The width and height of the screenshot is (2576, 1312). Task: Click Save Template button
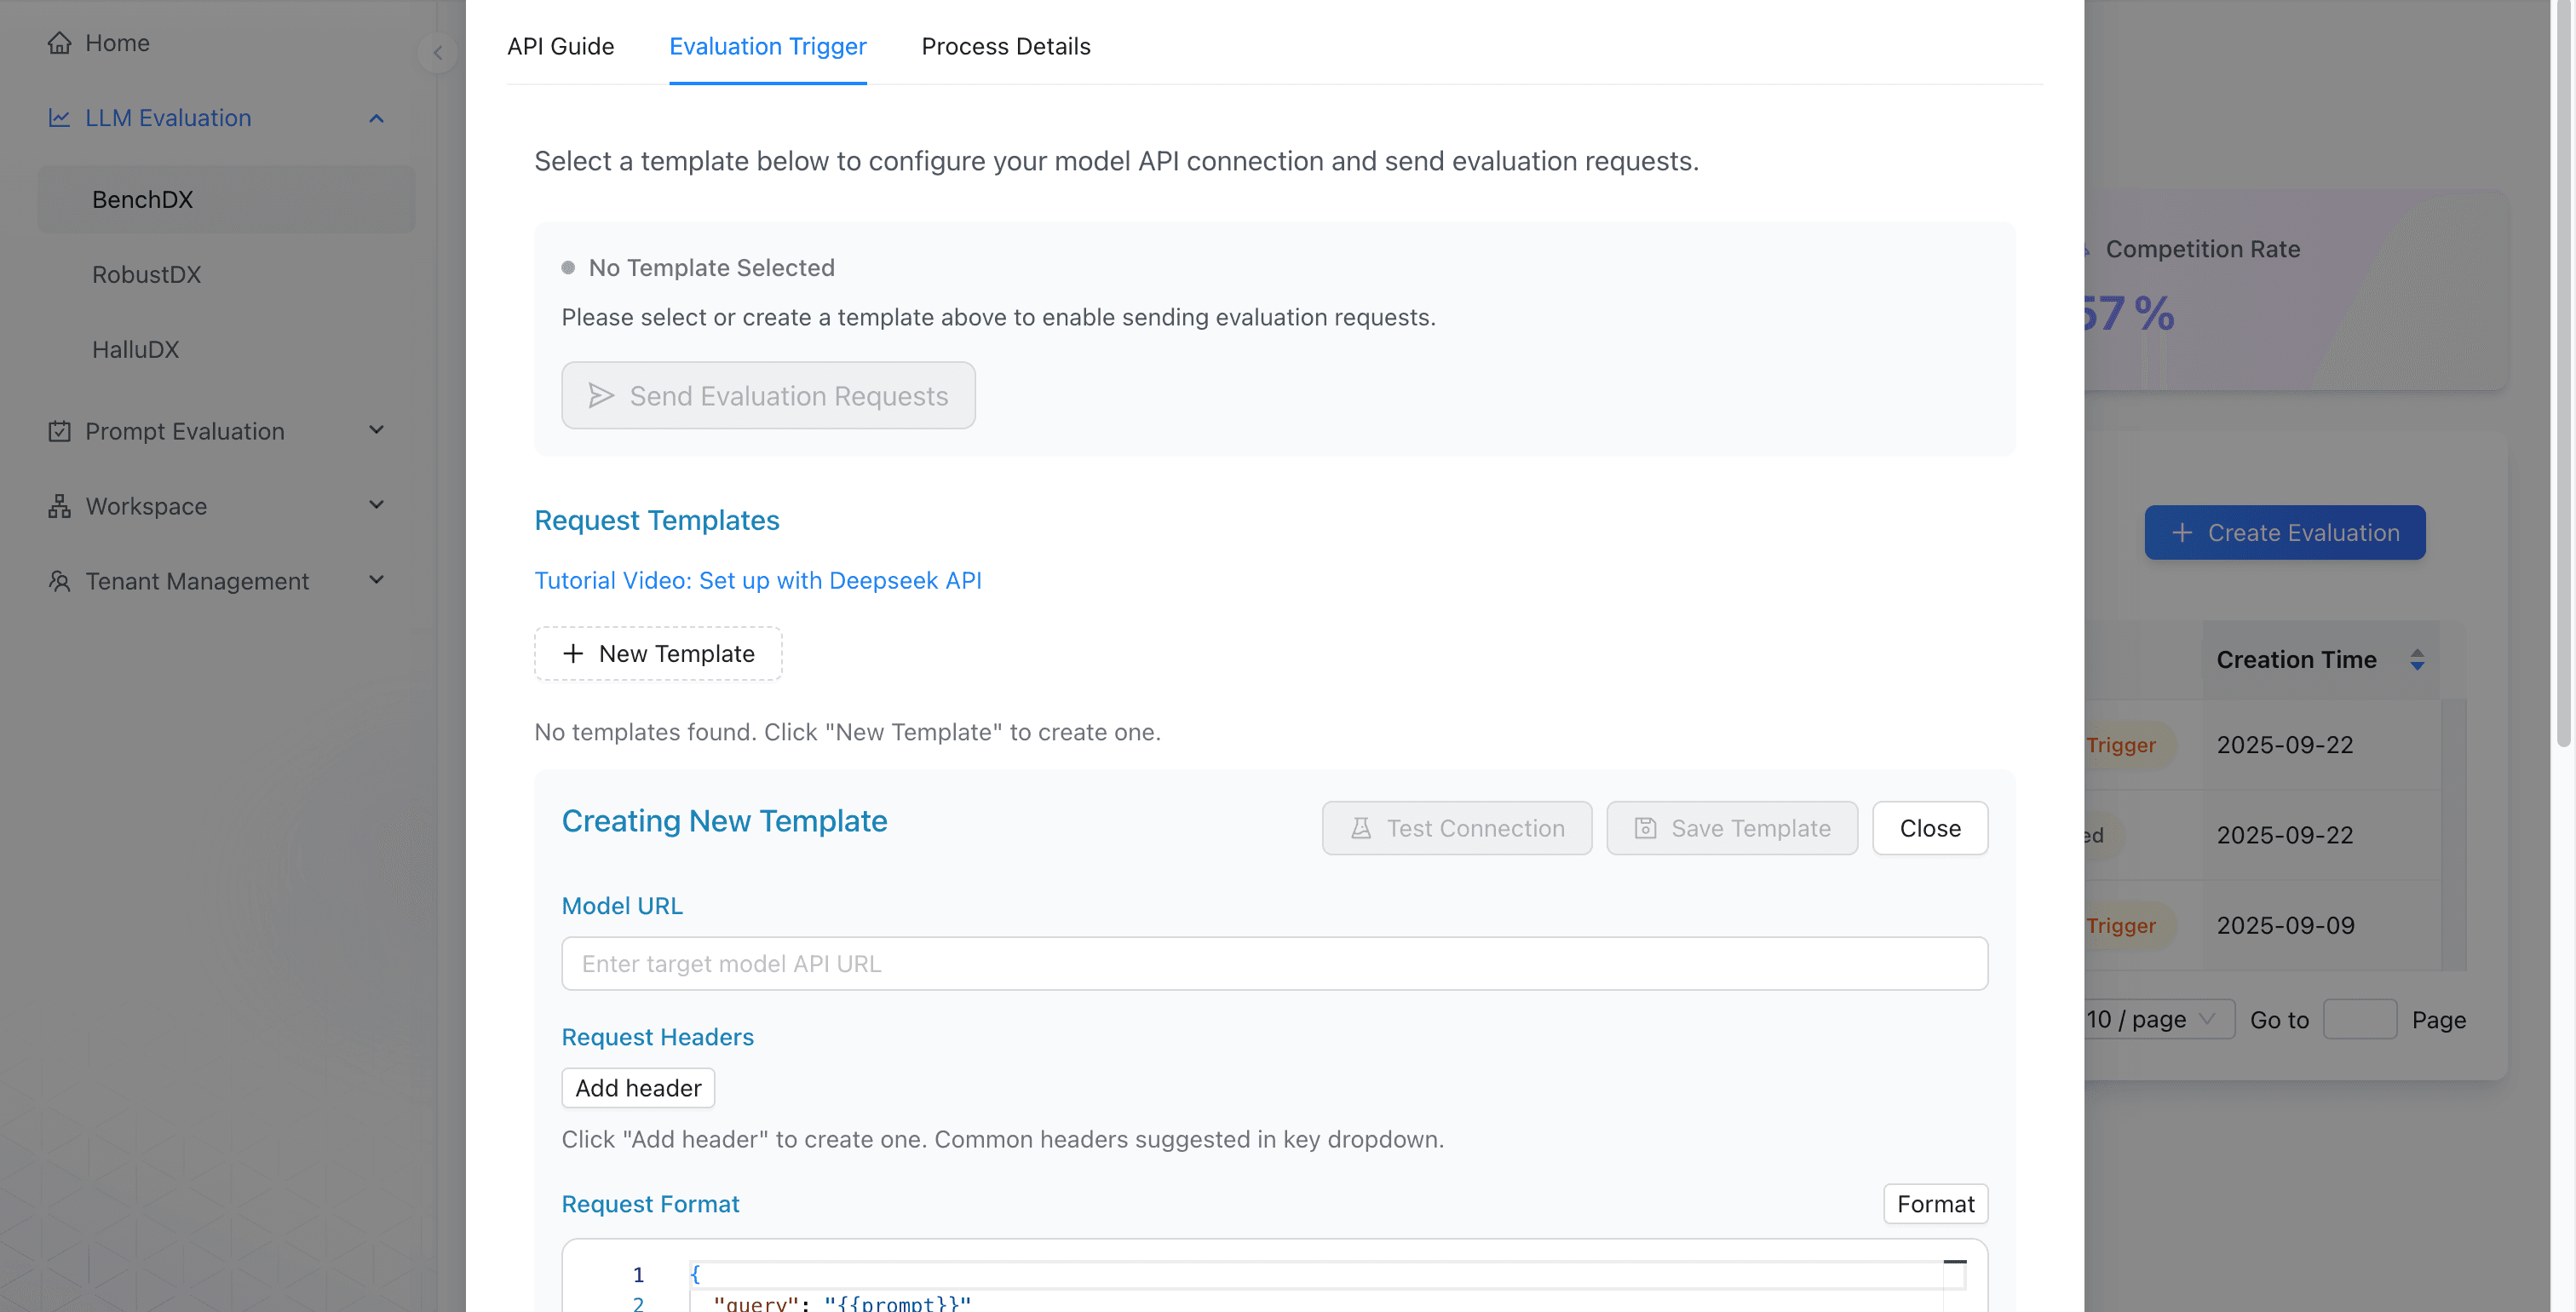click(1732, 828)
